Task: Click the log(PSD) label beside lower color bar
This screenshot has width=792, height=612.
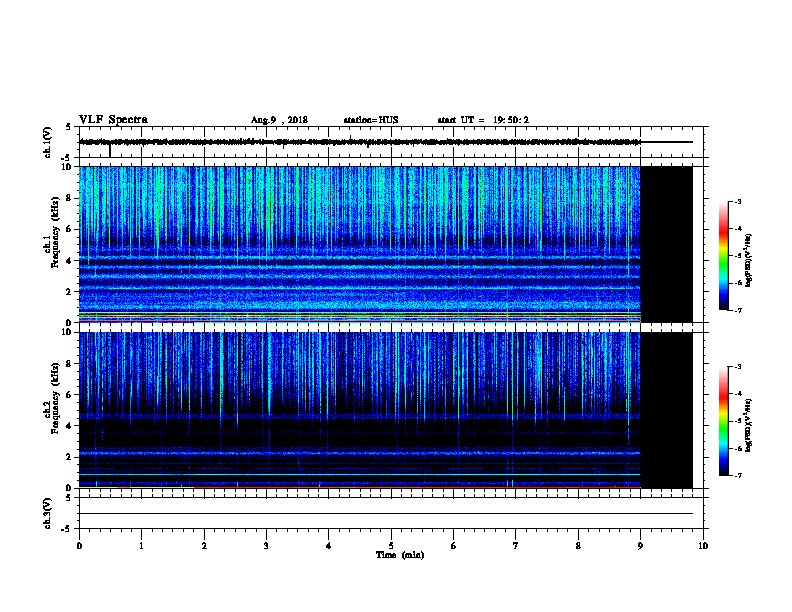Action: coord(749,426)
